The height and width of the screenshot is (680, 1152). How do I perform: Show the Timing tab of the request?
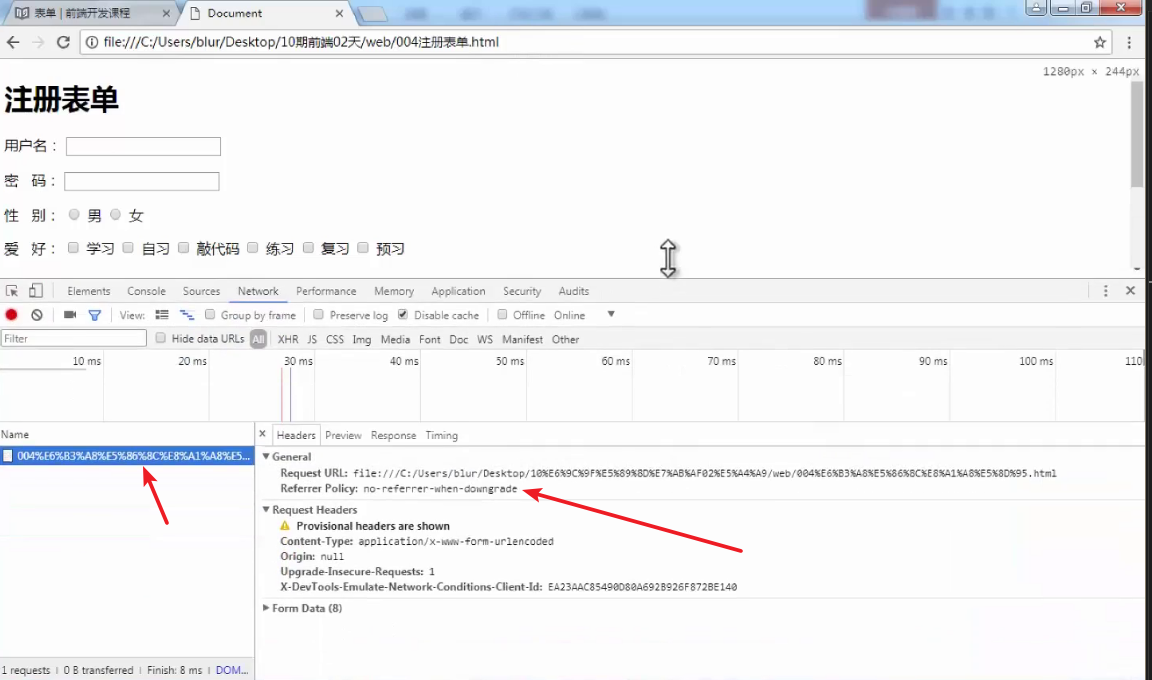[x=442, y=435]
